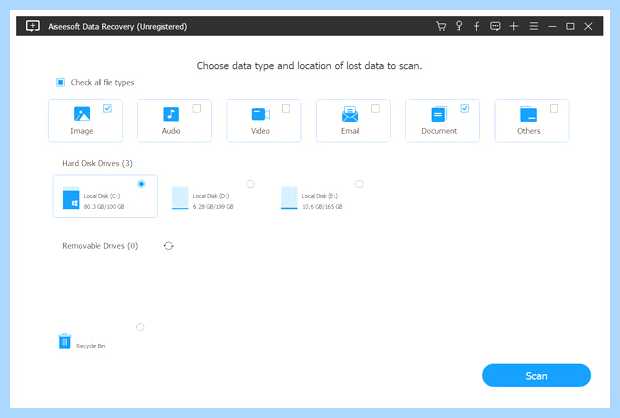Image resolution: width=620 pixels, height=418 pixels.
Task: Click the Removable Drives (0) label
Action: [100, 246]
